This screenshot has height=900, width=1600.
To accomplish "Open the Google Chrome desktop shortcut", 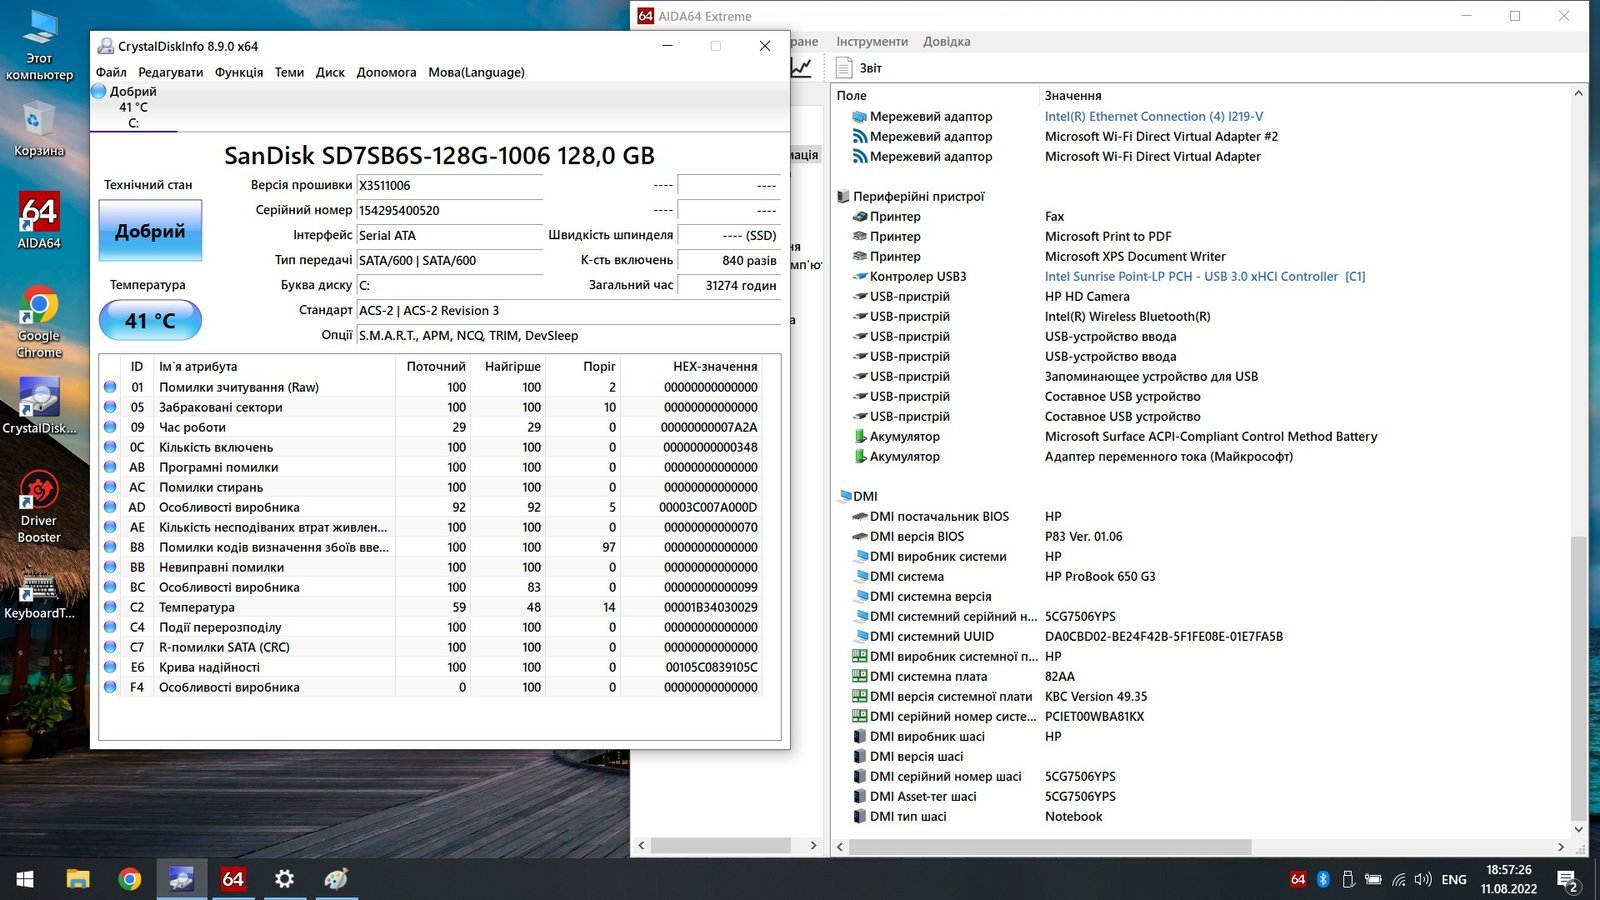I will click(39, 322).
